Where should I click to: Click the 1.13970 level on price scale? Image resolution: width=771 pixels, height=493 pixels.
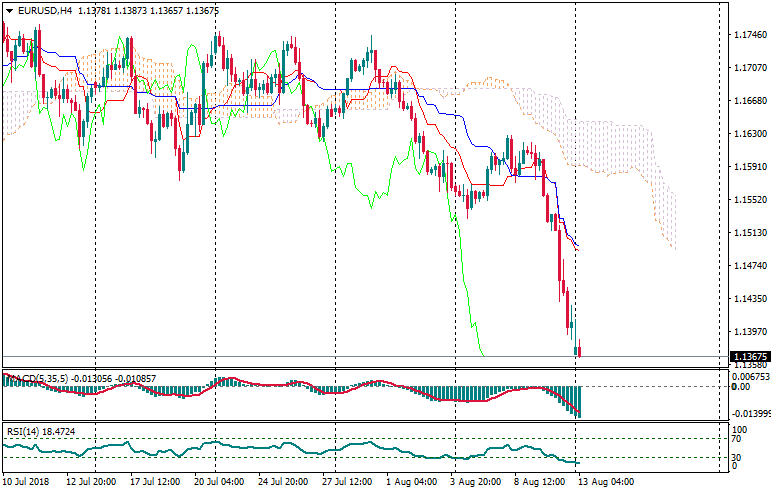pos(749,332)
